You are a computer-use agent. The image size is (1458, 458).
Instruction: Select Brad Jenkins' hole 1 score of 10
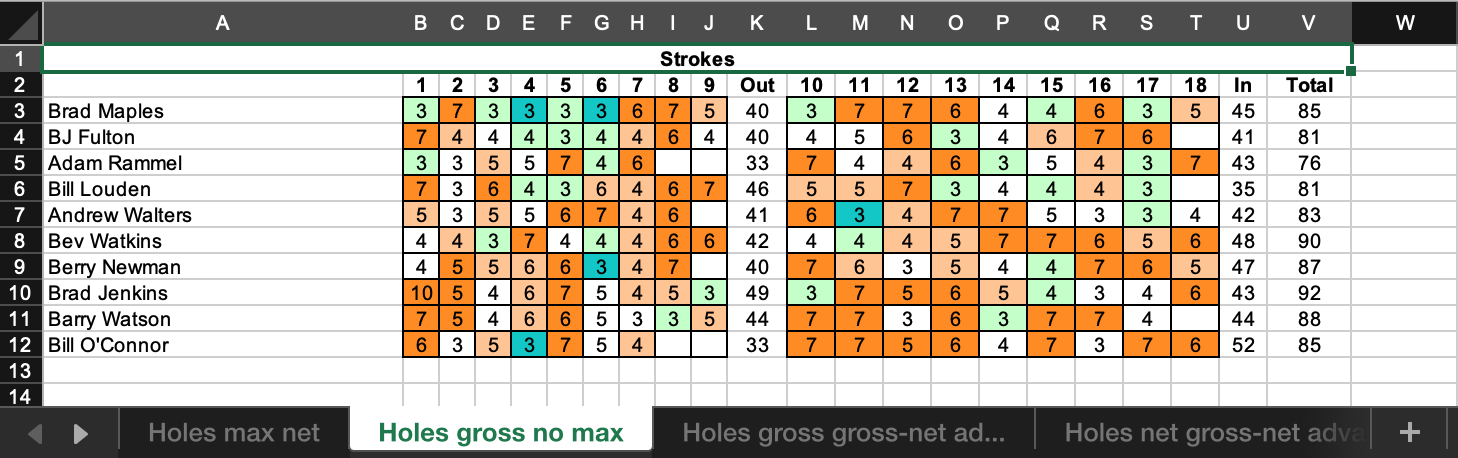(421, 293)
